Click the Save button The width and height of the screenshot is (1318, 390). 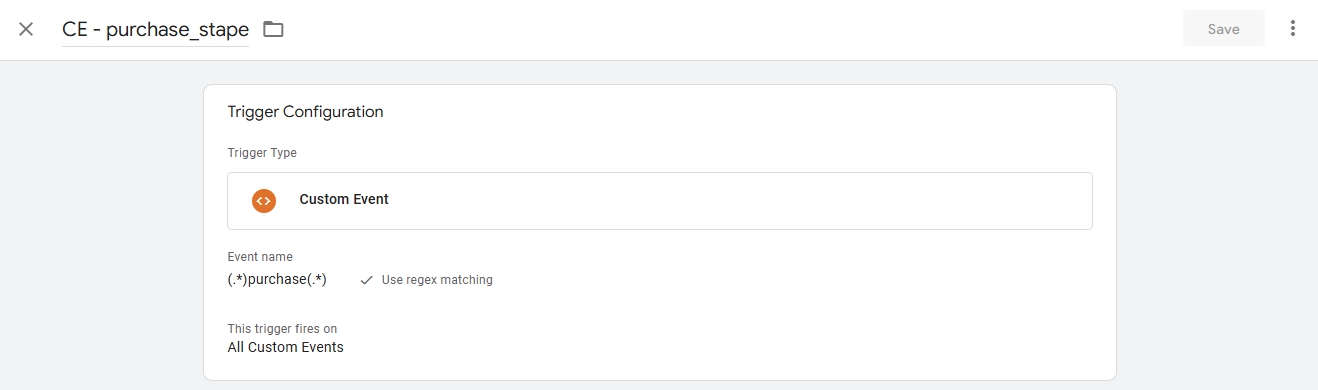point(1223,29)
